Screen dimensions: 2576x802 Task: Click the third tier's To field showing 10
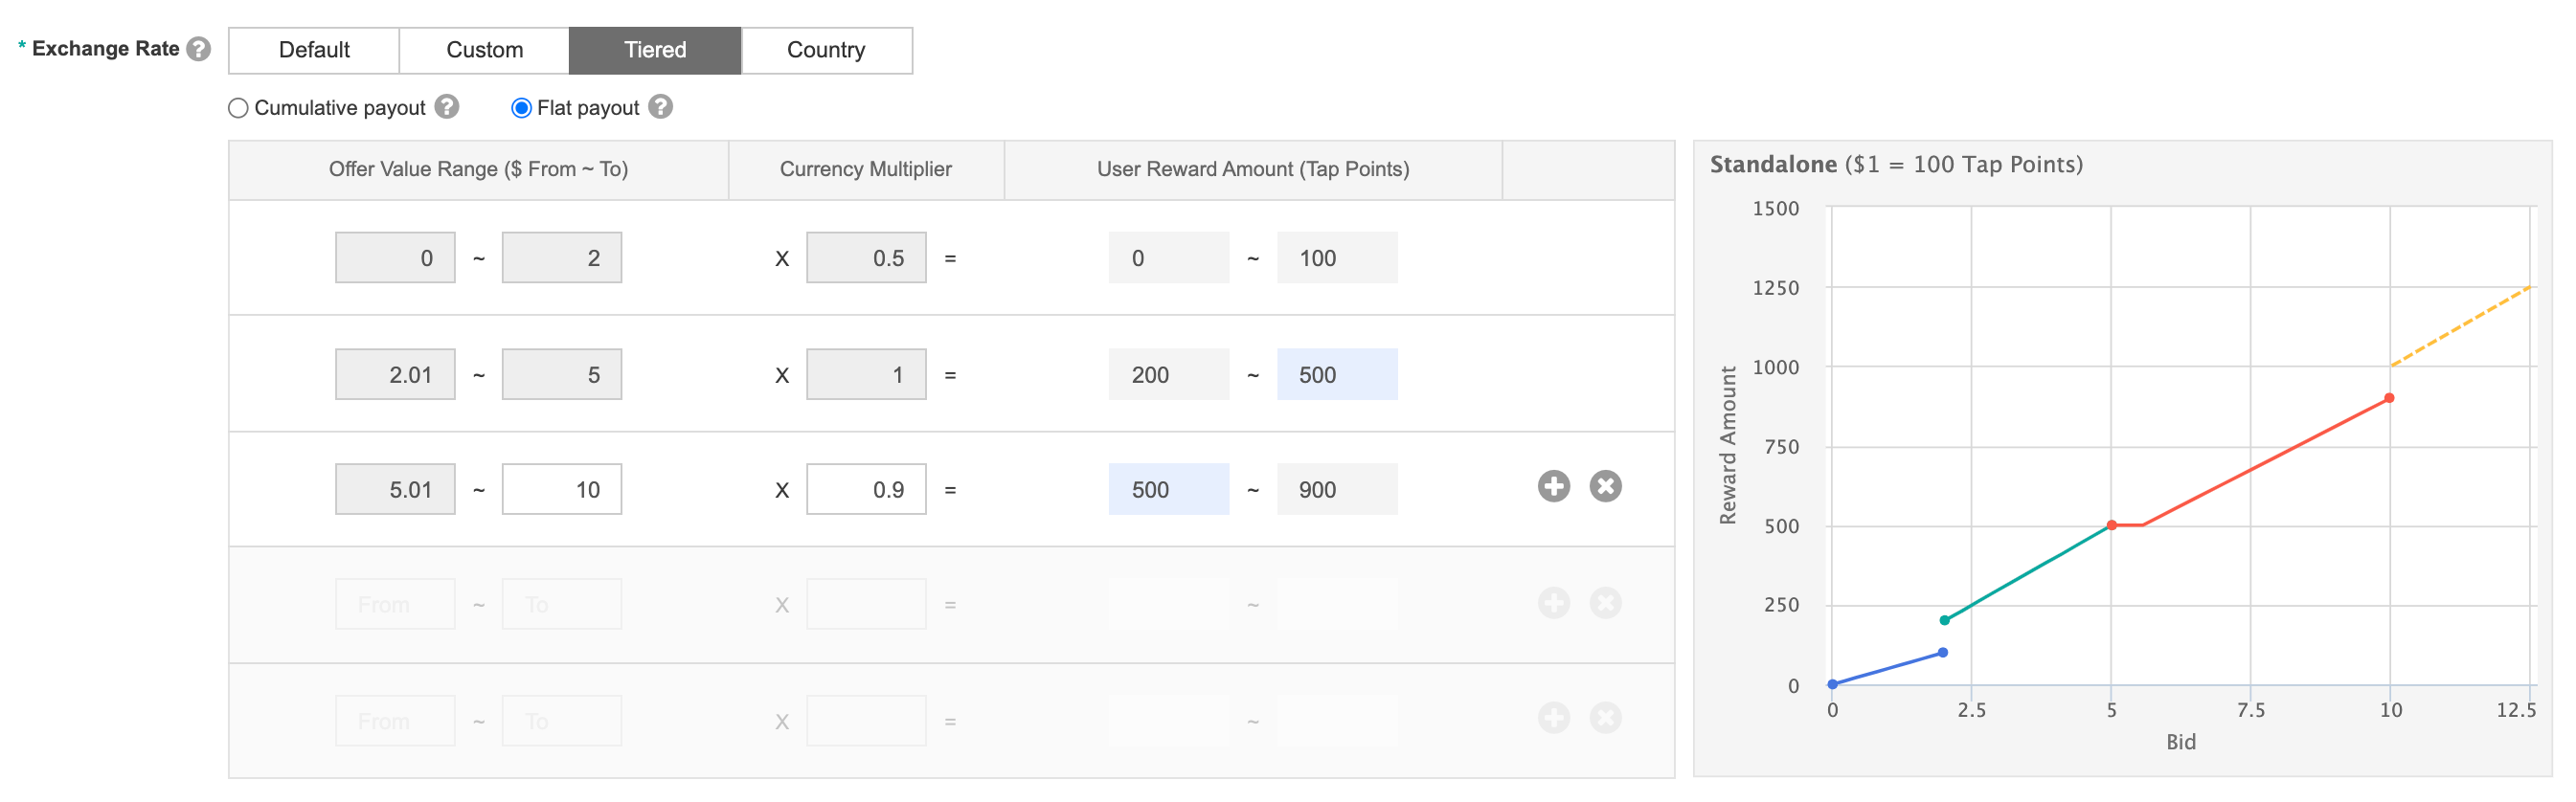coord(561,490)
